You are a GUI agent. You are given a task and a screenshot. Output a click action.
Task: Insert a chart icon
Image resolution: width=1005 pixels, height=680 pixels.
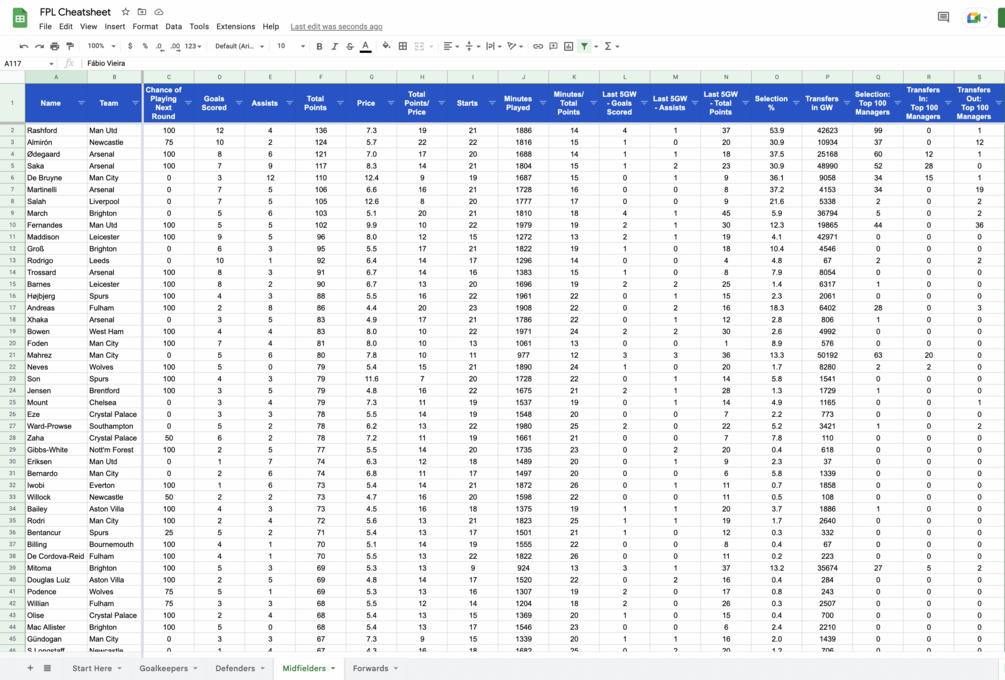(569, 46)
